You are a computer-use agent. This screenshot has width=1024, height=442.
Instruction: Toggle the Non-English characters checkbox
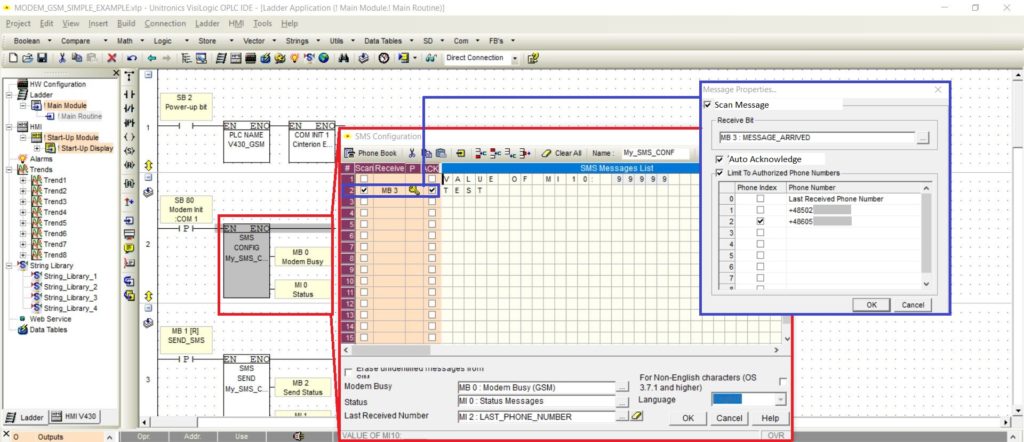click(x=783, y=381)
